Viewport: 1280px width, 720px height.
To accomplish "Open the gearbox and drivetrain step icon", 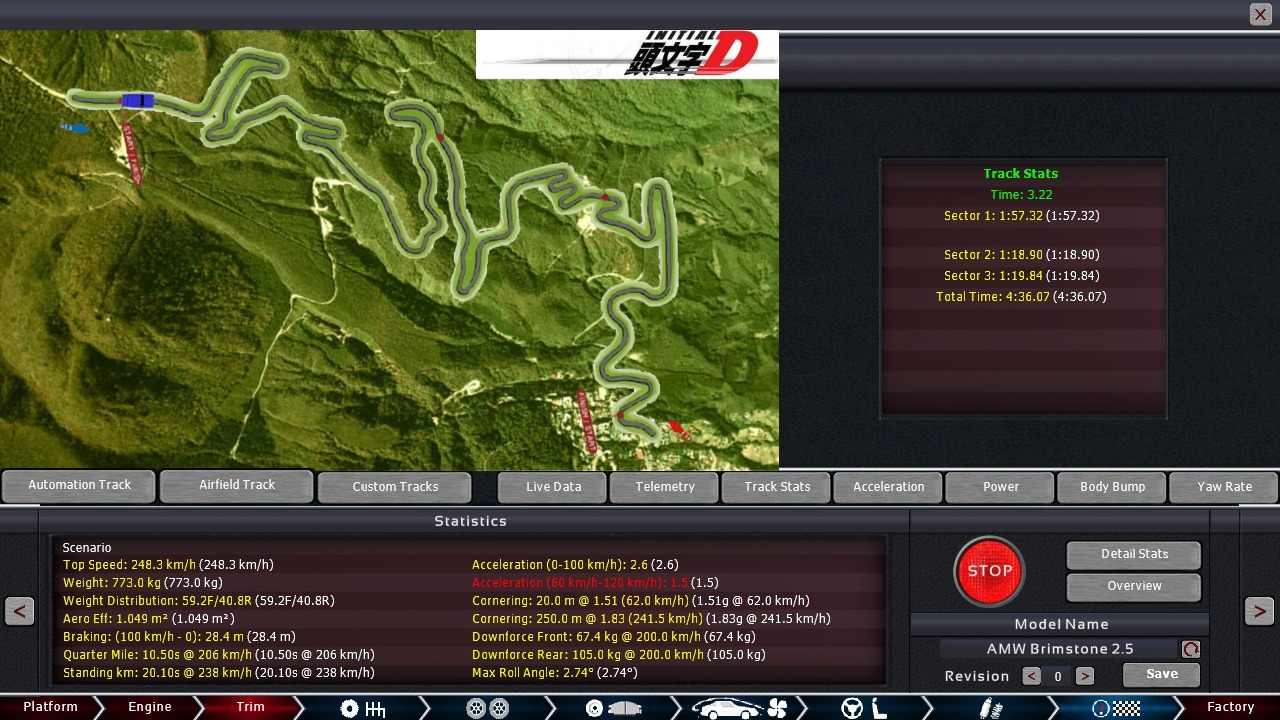I will [x=362, y=708].
